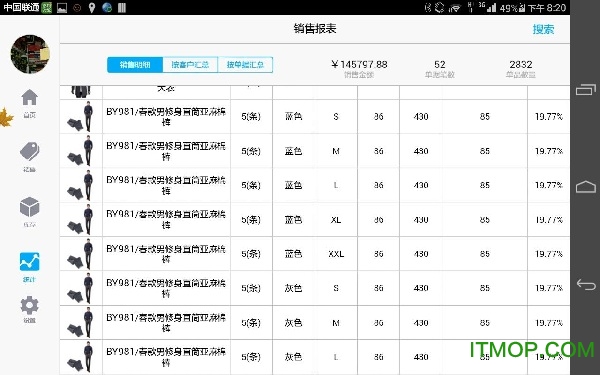600x375 pixels.
Task: Click the M size cell in 灰色 row
Action: pos(336,323)
